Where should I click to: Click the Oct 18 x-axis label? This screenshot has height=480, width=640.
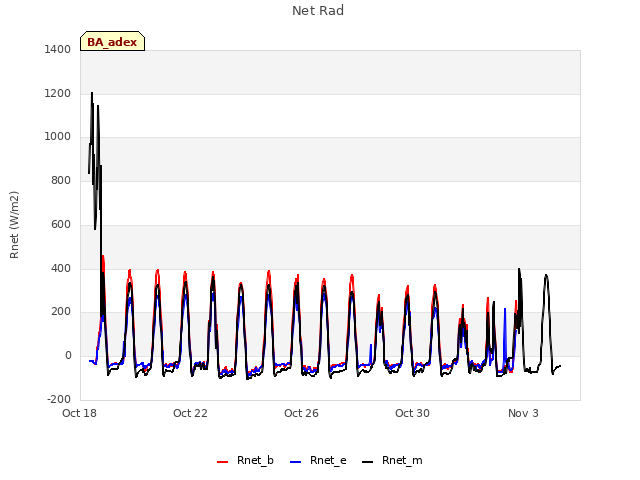pyautogui.click(x=80, y=413)
